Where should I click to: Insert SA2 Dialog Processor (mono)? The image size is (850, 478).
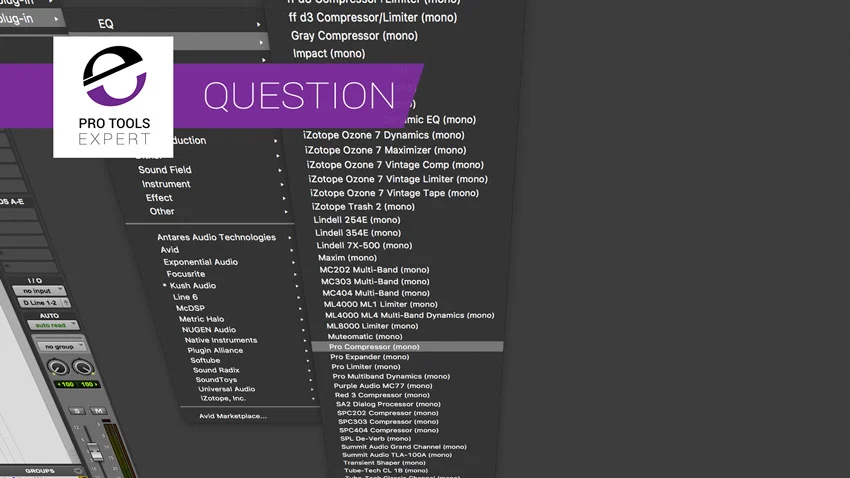click(388, 404)
